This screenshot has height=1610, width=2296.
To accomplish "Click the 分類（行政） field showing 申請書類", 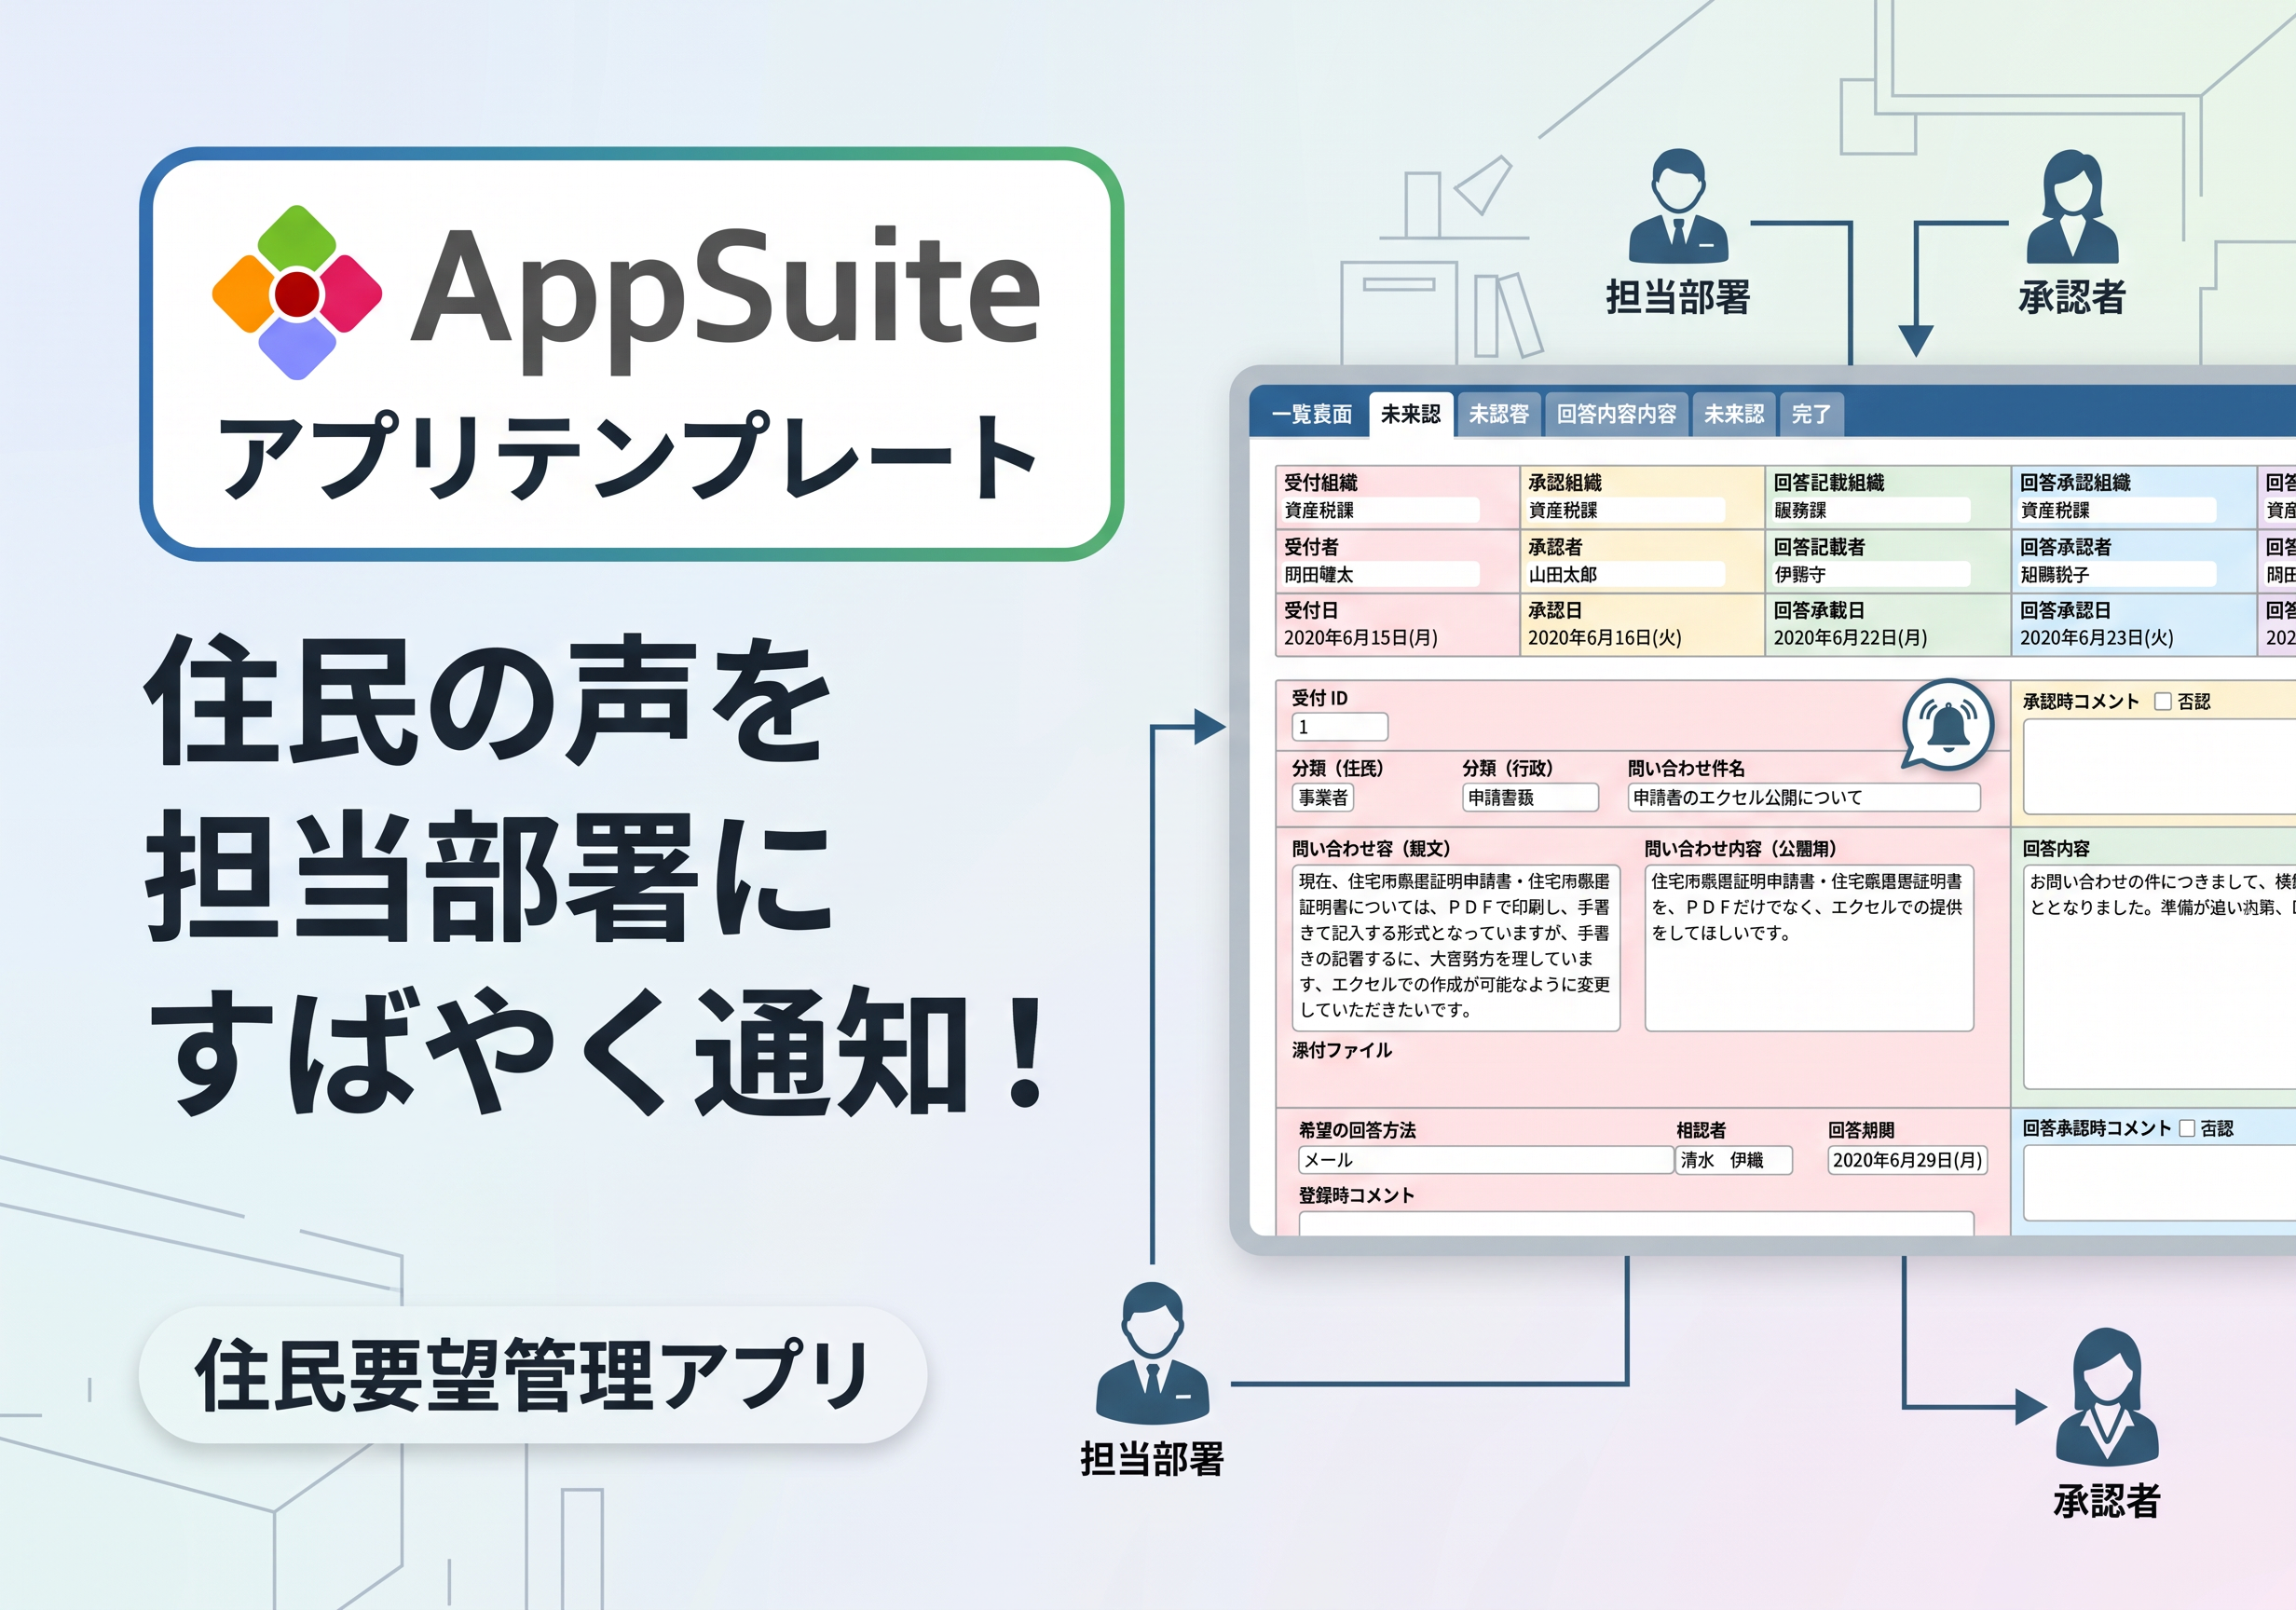I will [1530, 797].
